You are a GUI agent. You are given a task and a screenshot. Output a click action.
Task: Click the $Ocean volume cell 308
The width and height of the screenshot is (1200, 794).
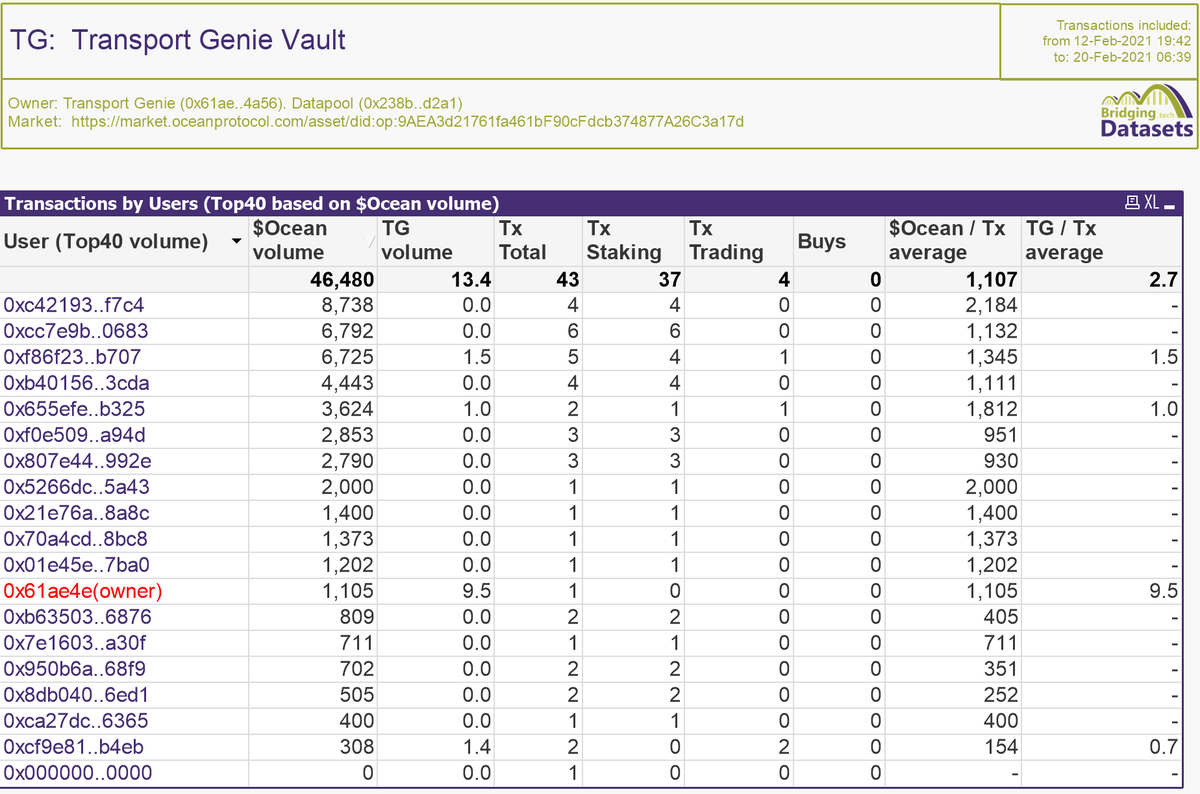point(355,746)
